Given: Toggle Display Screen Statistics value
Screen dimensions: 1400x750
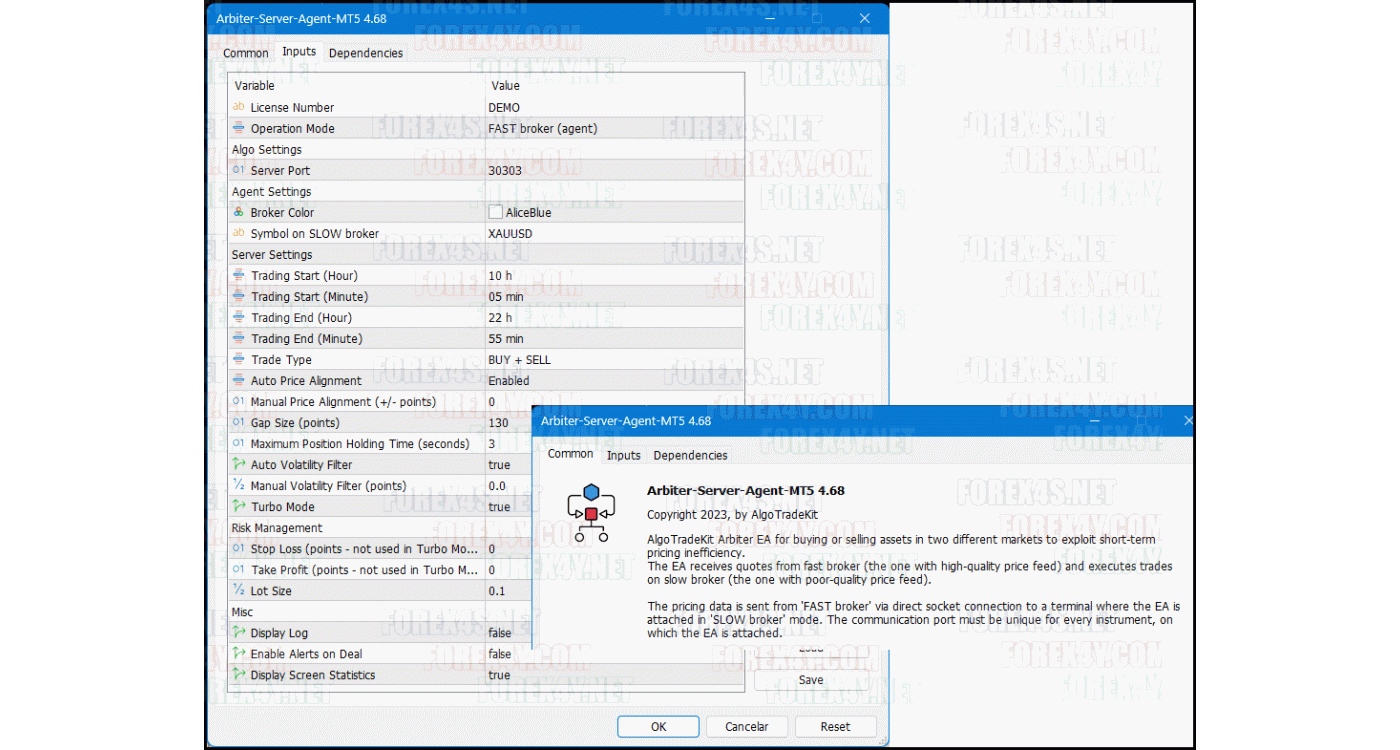Looking at the screenshot, I should pyautogui.click(x=499, y=675).
